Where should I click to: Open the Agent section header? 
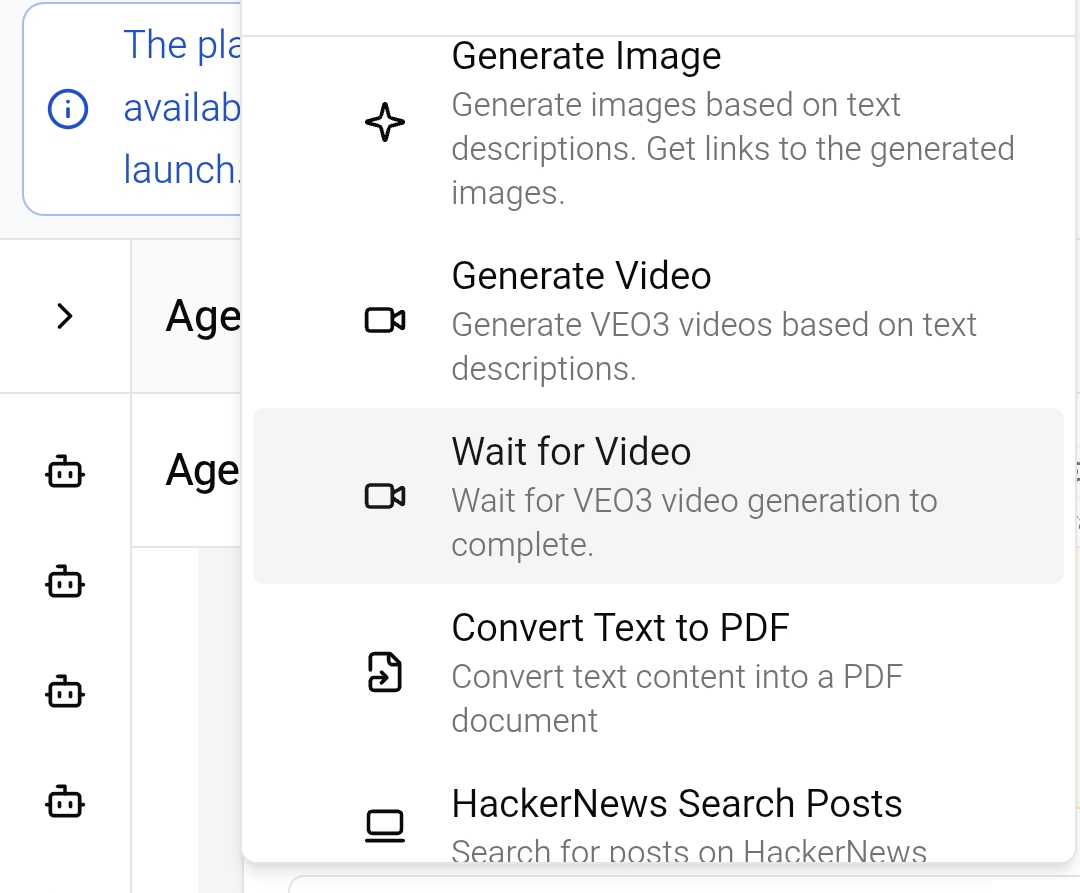pyautogui.click(x=205, y=316)
